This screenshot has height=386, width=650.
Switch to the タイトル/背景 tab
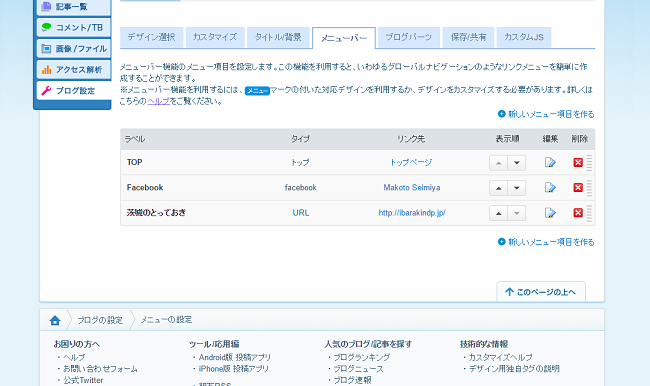(278, 37)
